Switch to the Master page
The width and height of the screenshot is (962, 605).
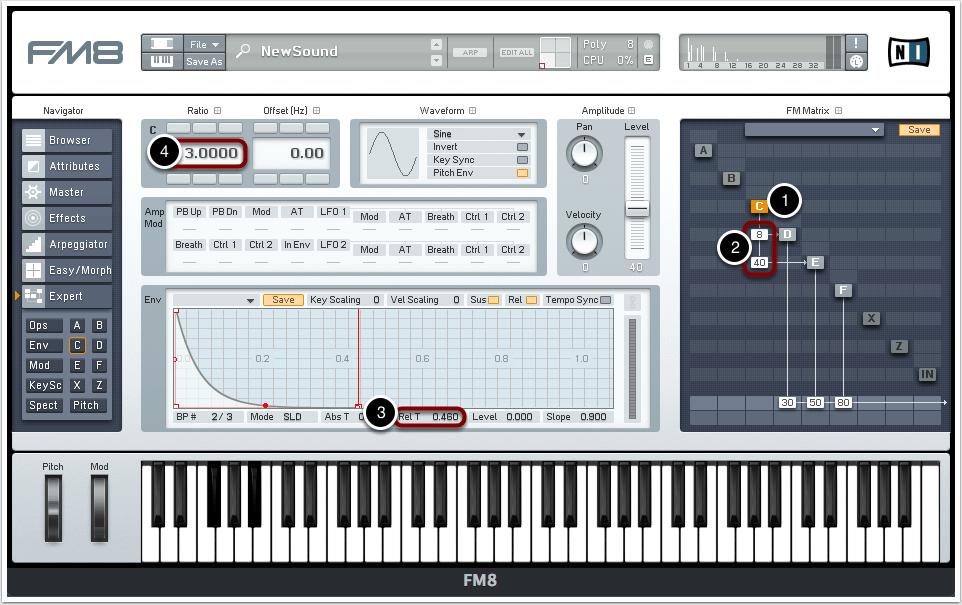point(68,193)
